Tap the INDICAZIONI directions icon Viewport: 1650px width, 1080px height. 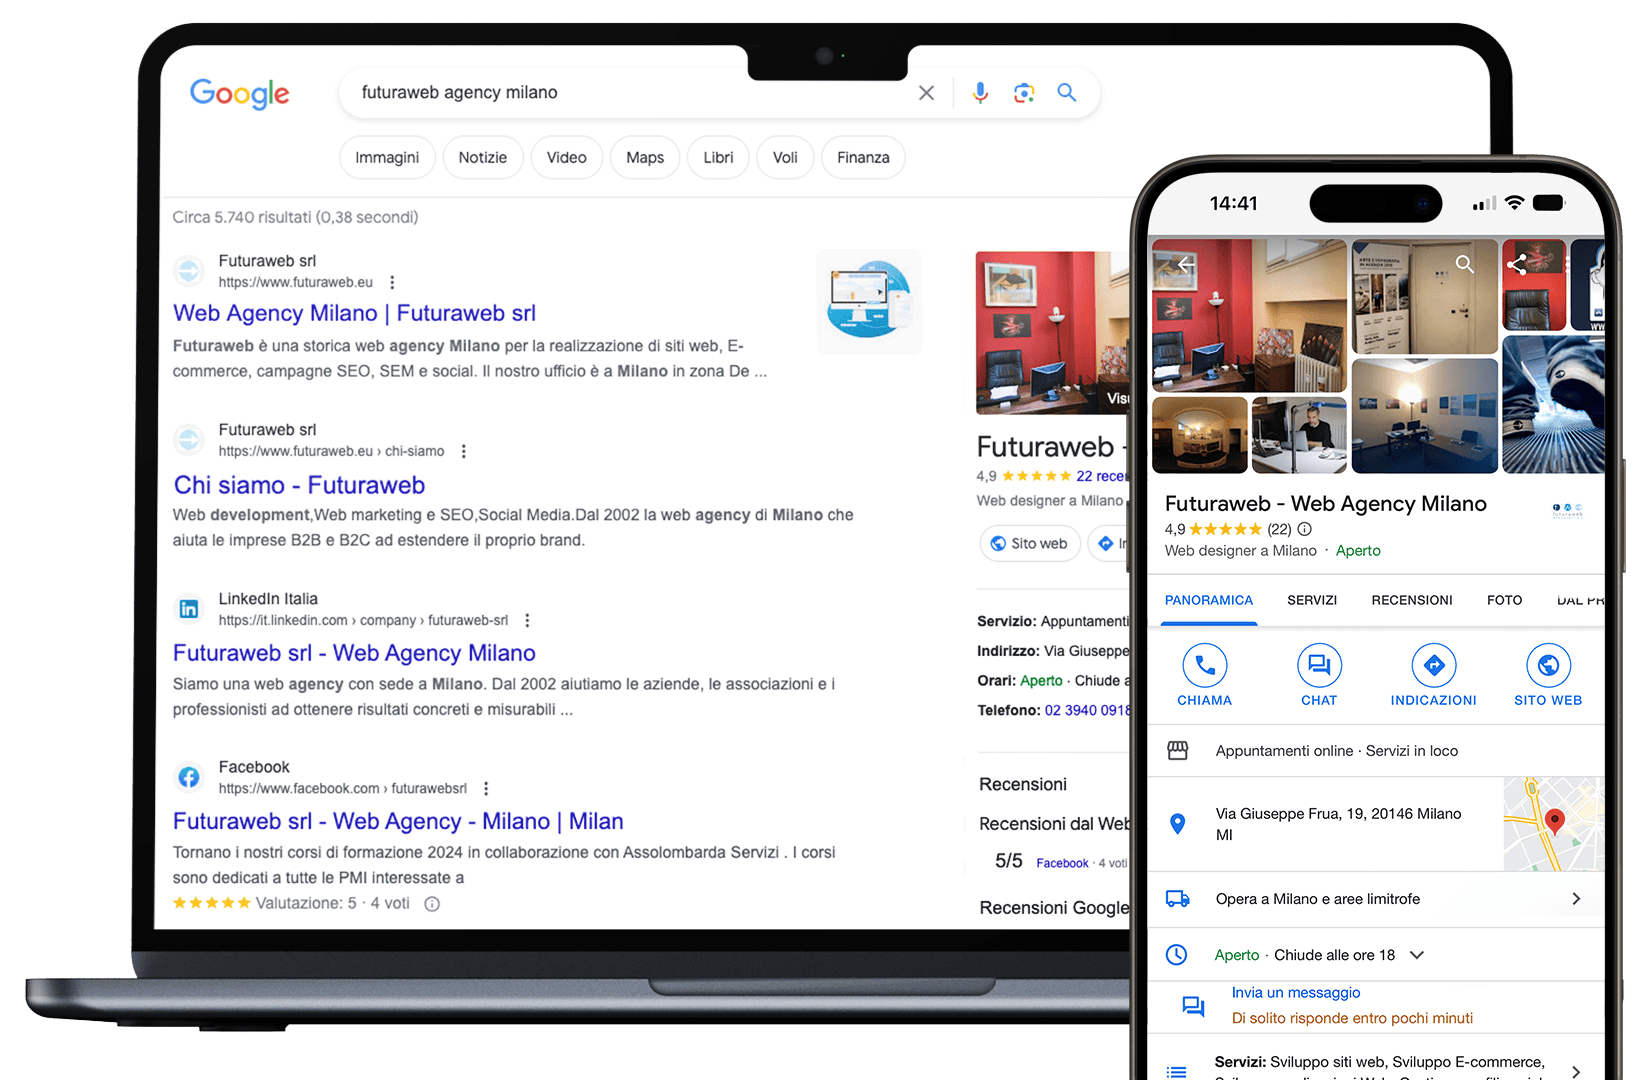[1434, 665]
